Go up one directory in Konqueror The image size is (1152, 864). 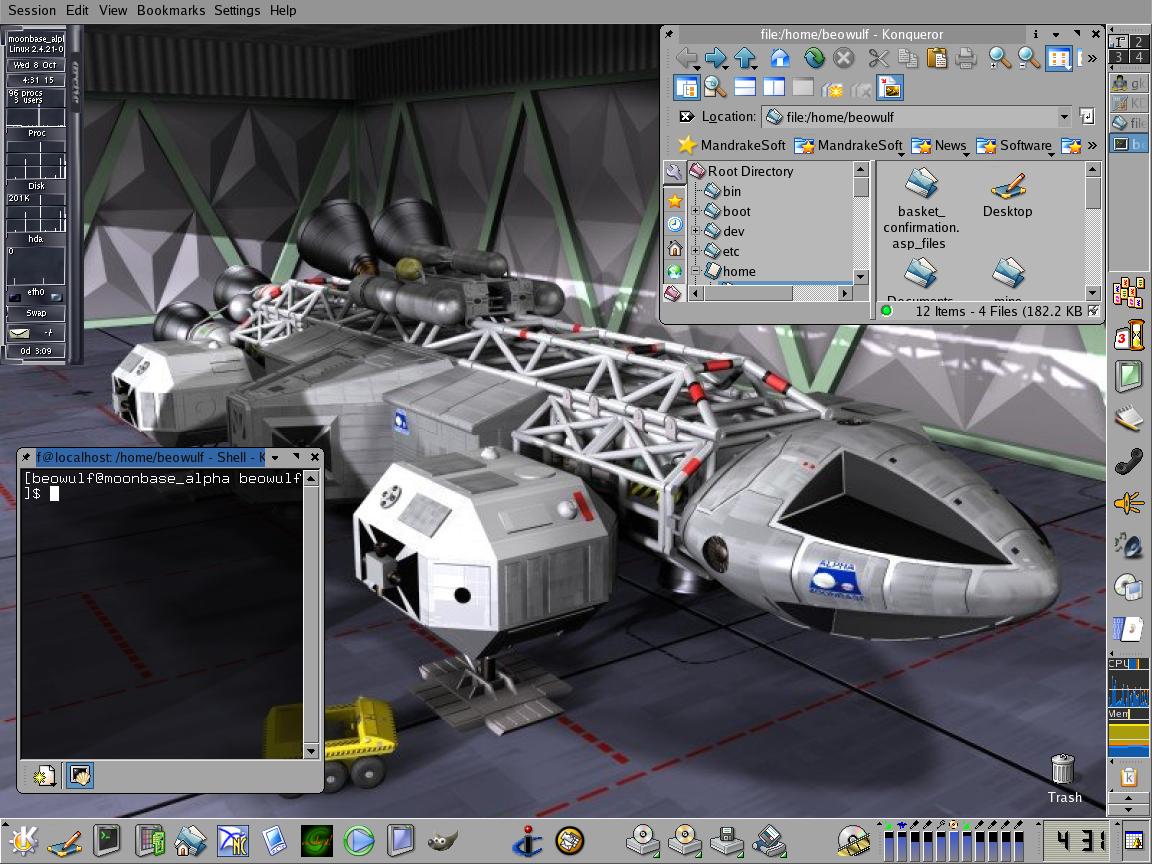coord(745,58)
